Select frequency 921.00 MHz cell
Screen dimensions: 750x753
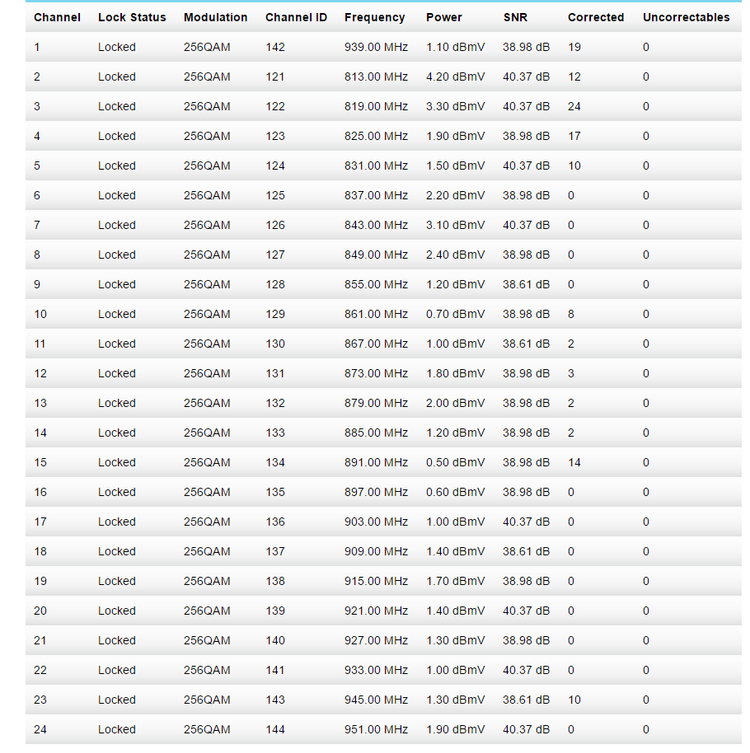pyautogui.click(x=376, y=611)
